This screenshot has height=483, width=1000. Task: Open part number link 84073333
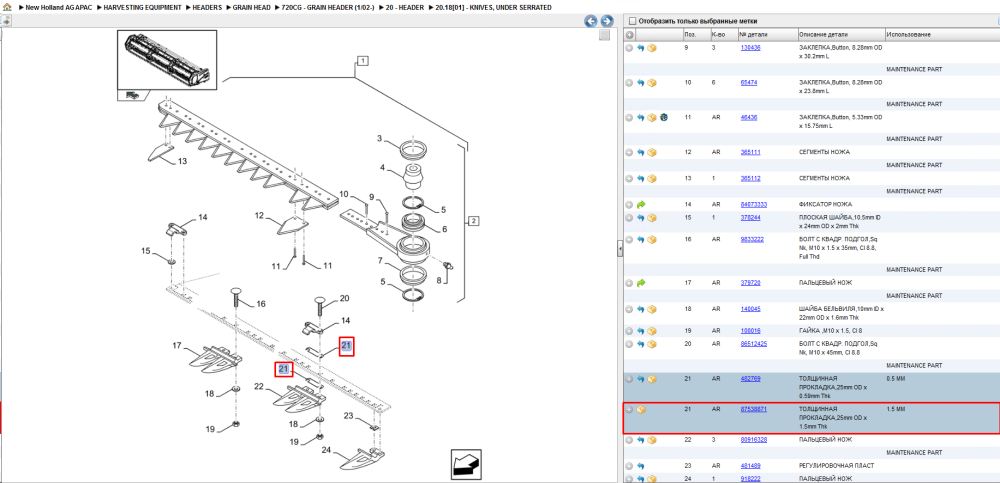point(753,205)
